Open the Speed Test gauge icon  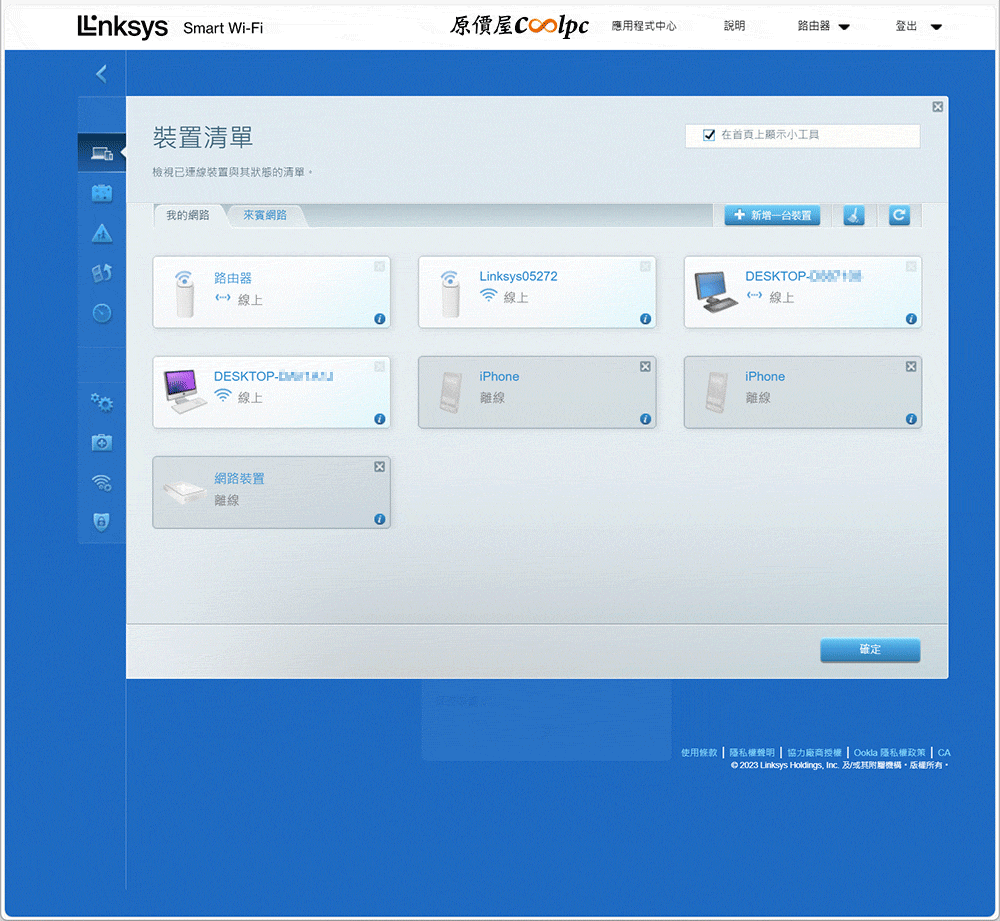101,313
